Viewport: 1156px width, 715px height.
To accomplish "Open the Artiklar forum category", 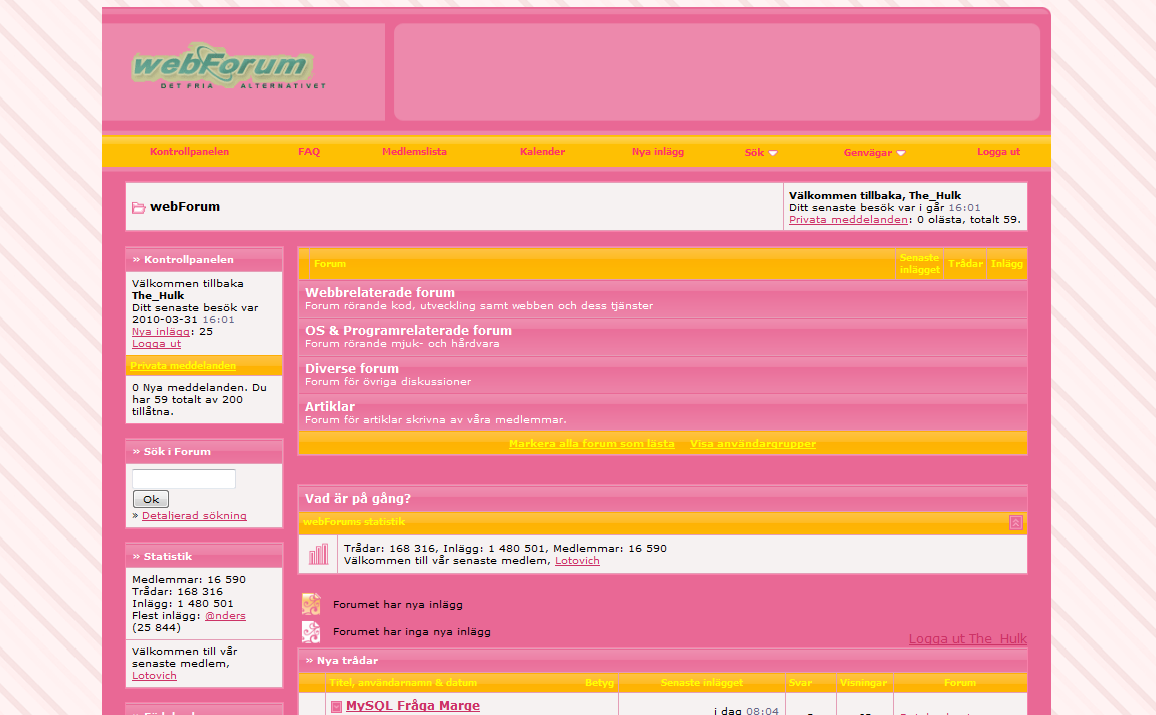I will tap(330, 407).
